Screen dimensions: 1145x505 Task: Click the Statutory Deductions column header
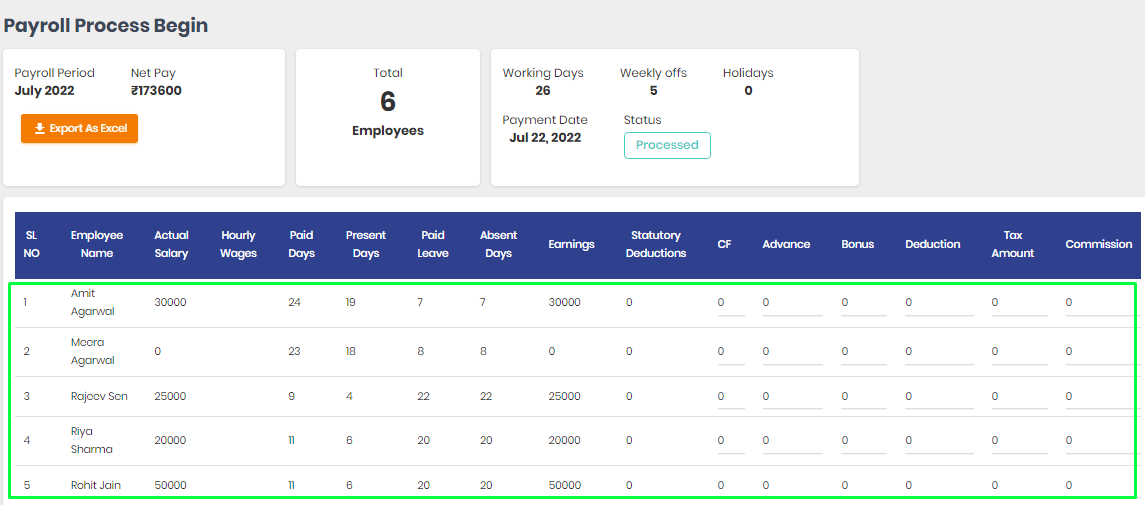point(656,244)
